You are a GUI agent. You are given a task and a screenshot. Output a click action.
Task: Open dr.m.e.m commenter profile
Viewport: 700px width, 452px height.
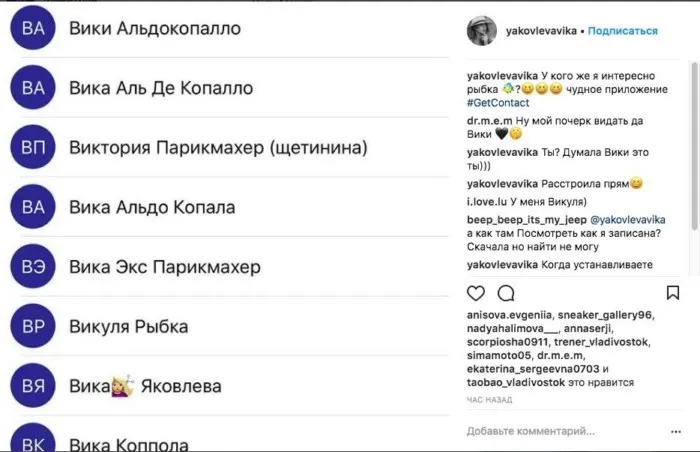coord(490,119)
